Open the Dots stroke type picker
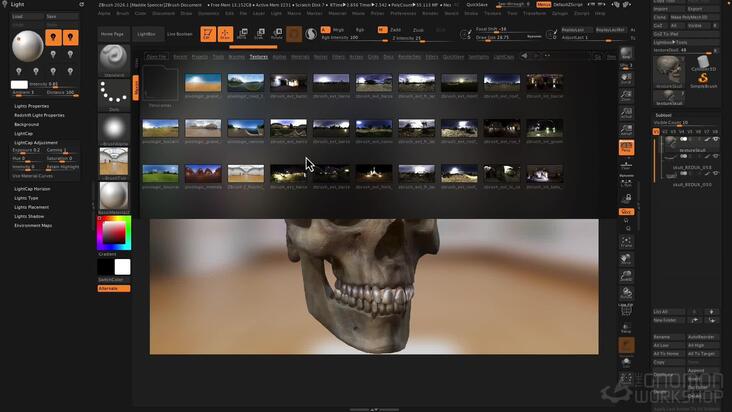Screen dimensions: 732x412 click(x=114, y=95)
